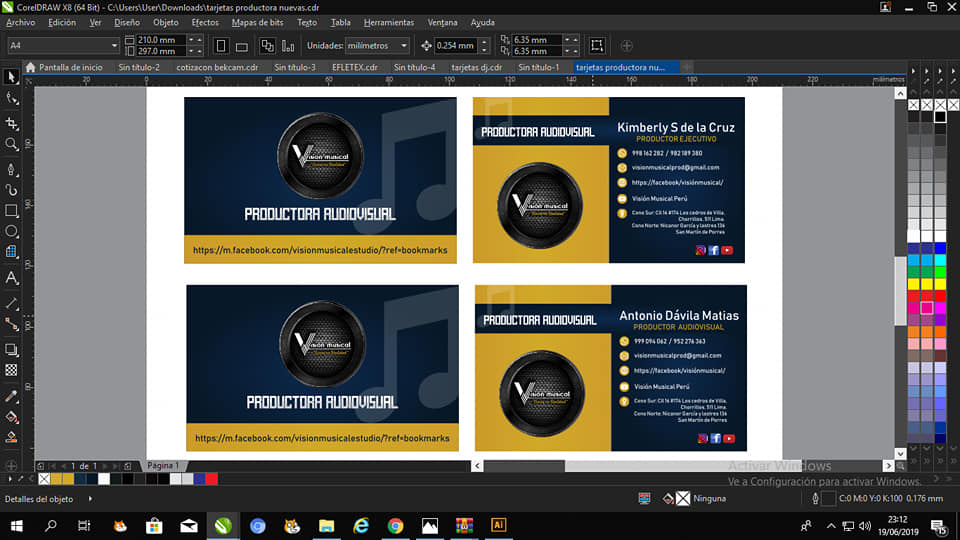
Task: Select the Polygon tool
Action: [11, 252]
